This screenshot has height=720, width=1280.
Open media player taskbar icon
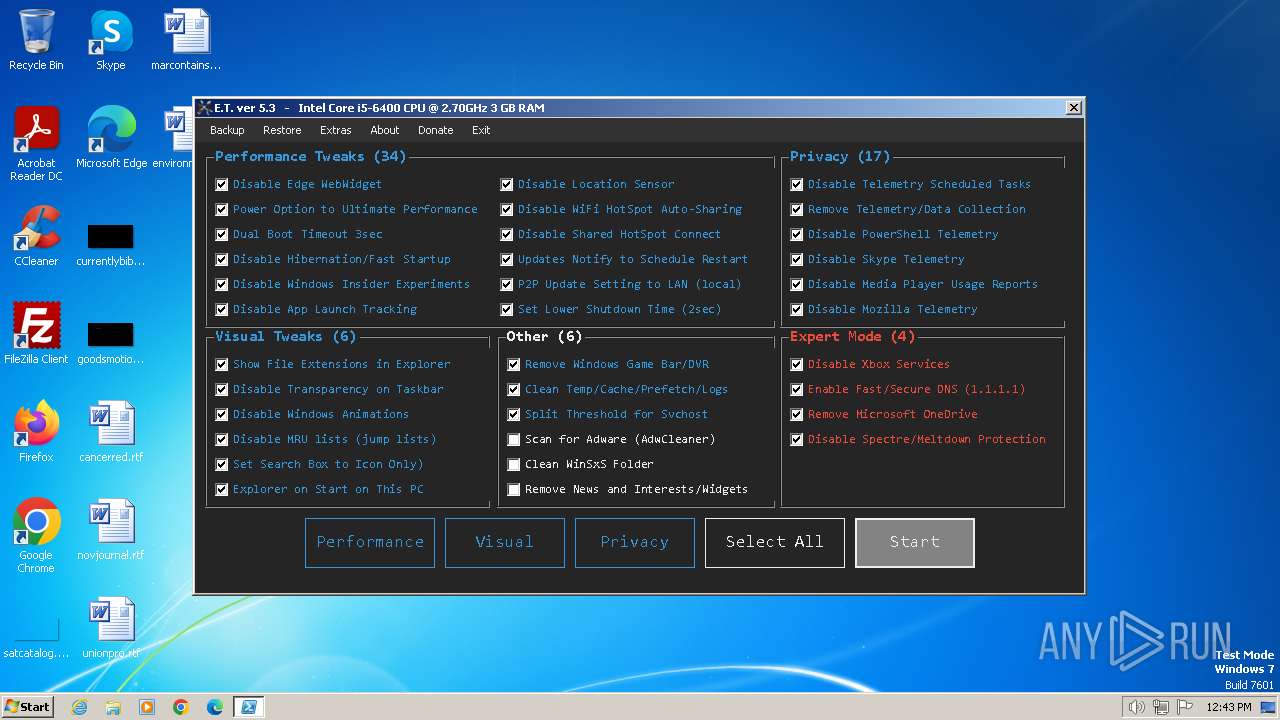[x=147, y=707]
